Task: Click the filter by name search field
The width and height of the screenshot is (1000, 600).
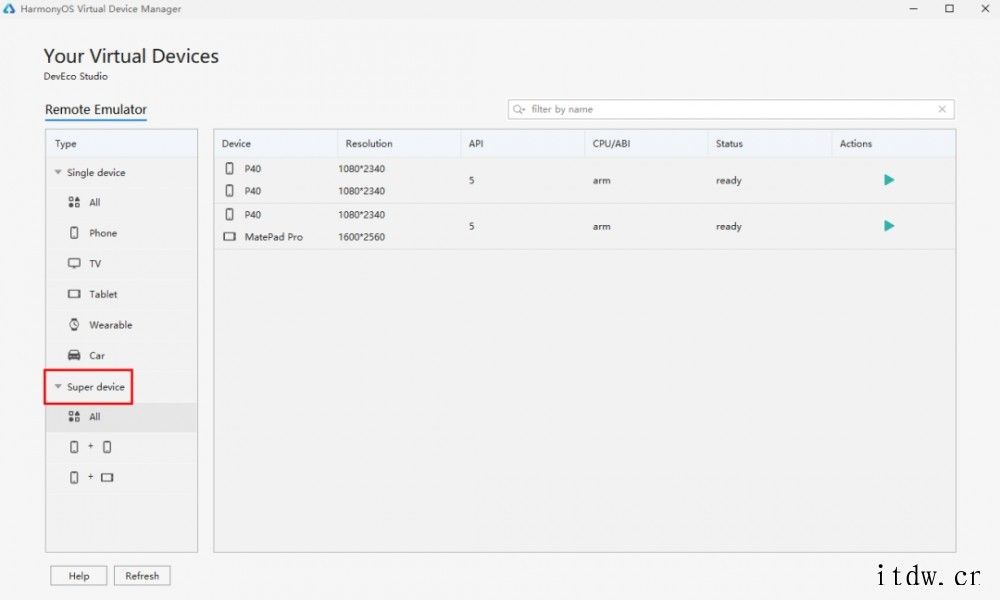Action: 731,109
